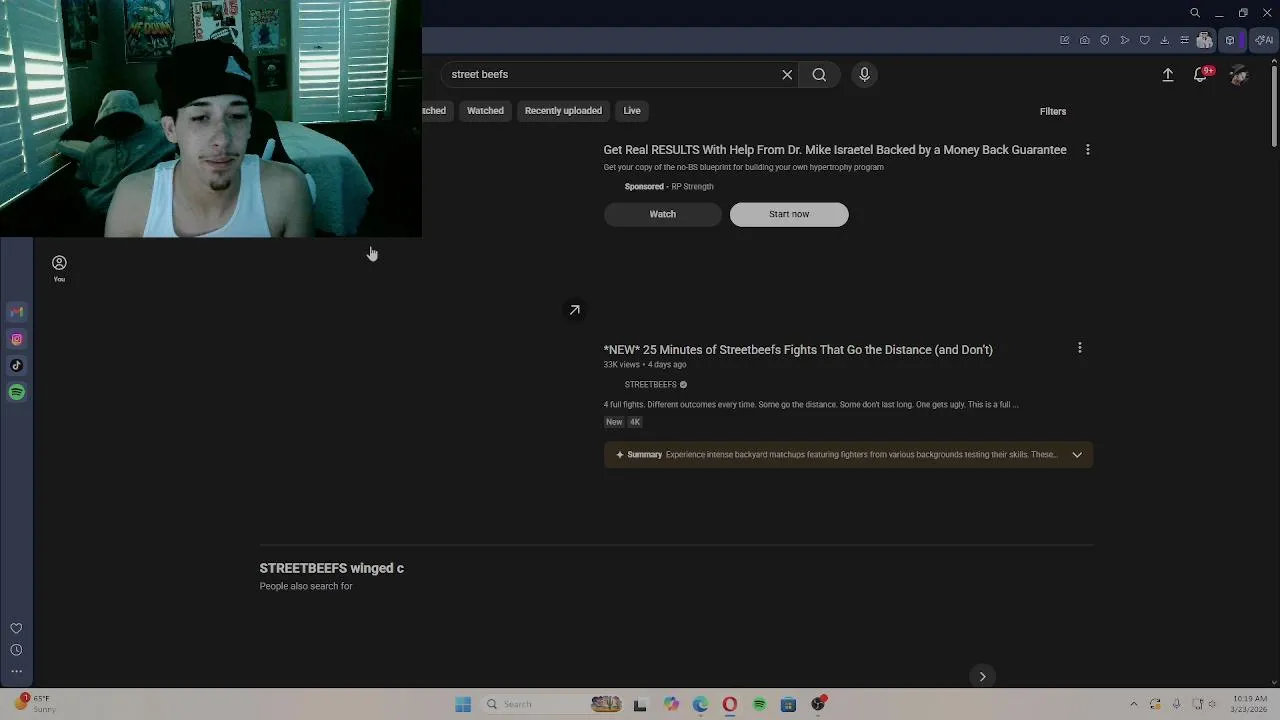The image size is (1280, 720).
Task: Open Spotify from the Windows taskbar
Action: click(x=759, y=704)
